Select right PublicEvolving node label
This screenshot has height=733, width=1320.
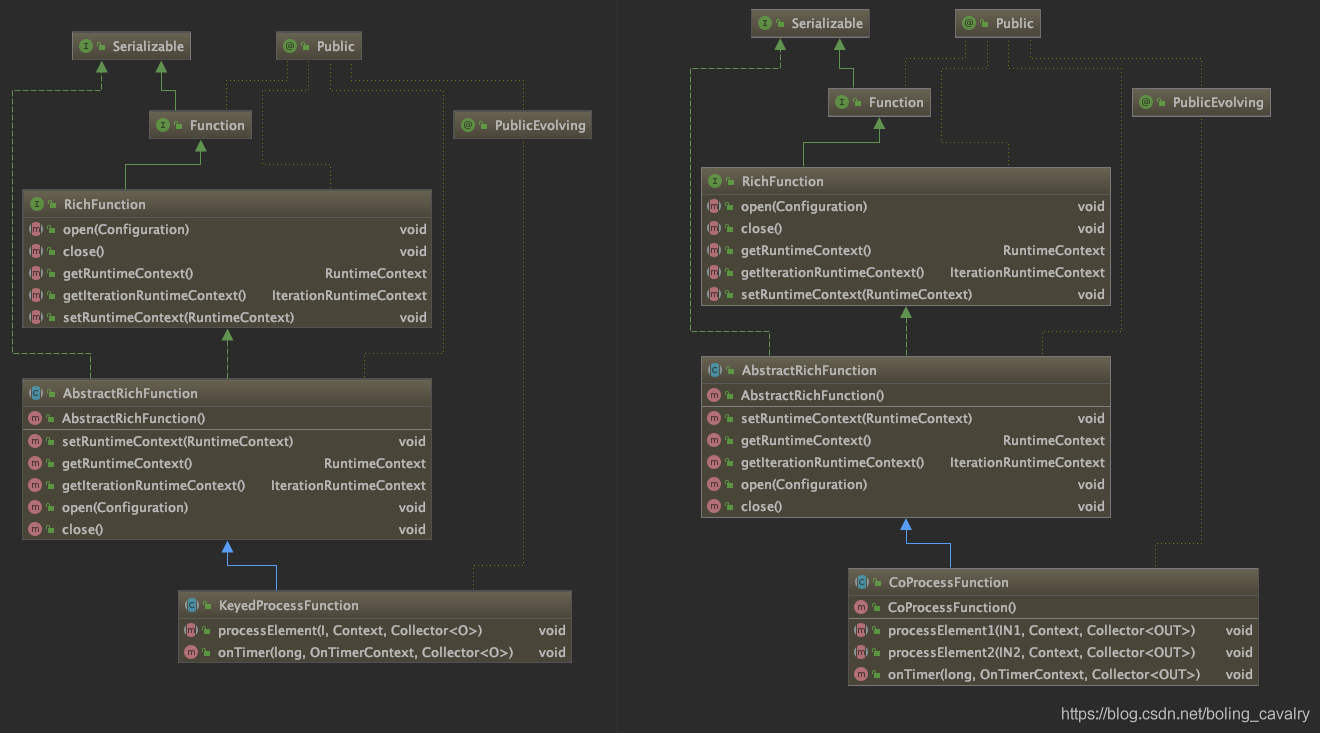click(1218, 102)
